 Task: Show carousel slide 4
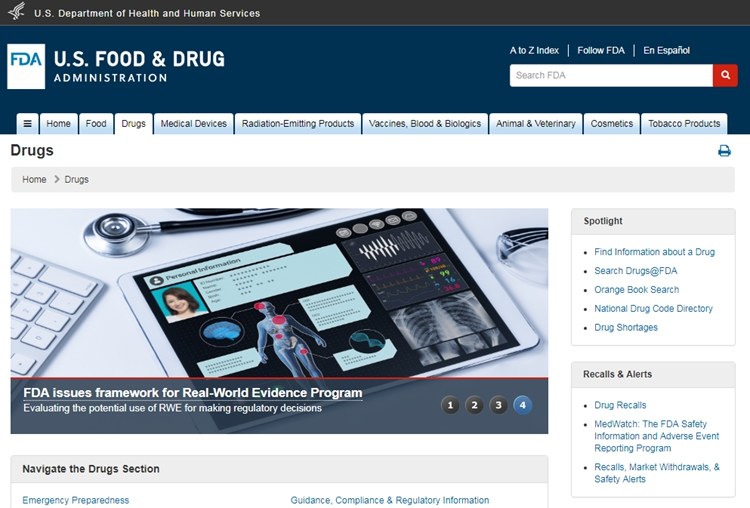(523, 405)
